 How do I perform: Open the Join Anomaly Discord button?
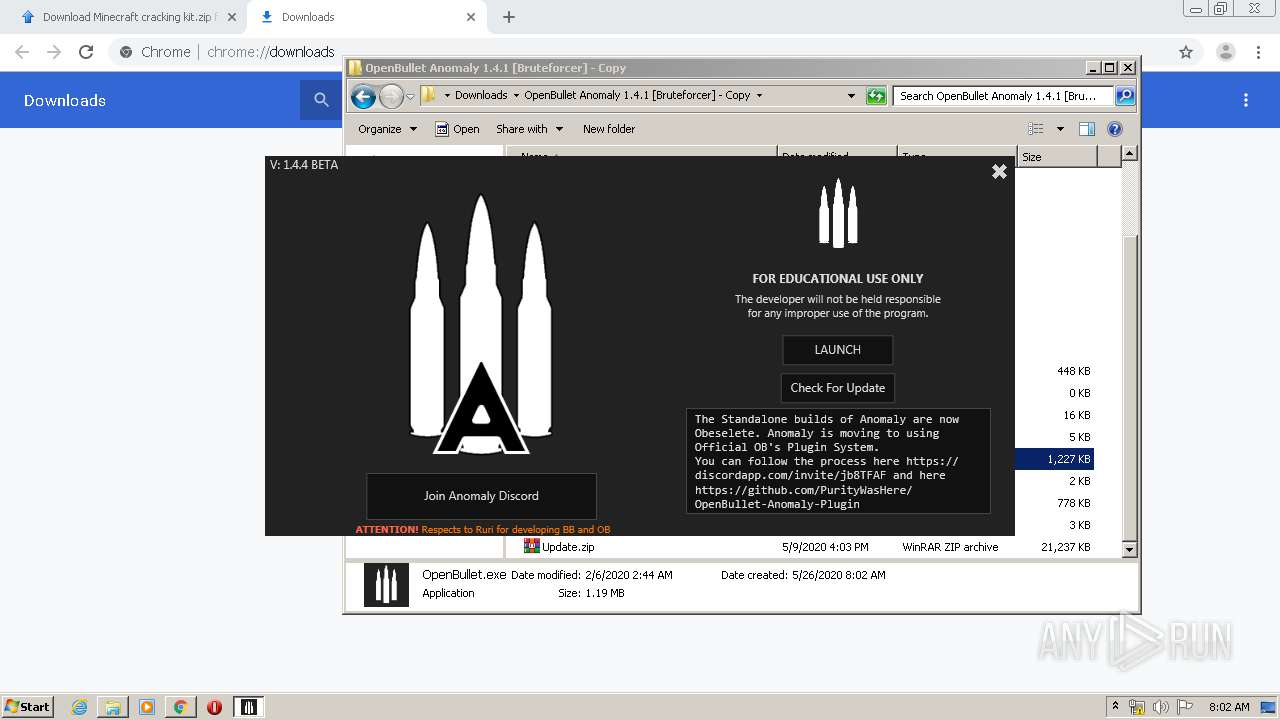[481, 496]
